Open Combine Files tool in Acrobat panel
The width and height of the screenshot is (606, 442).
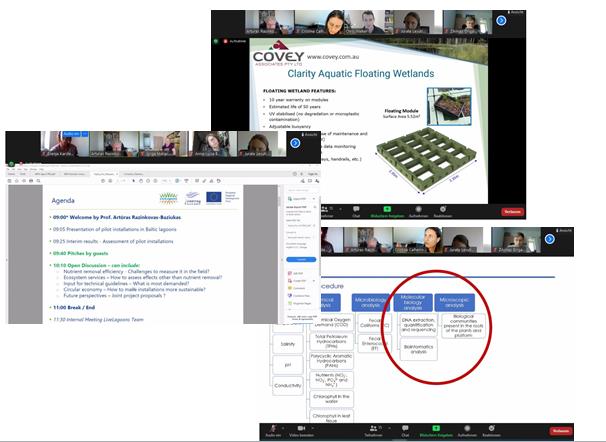point(298,296)
